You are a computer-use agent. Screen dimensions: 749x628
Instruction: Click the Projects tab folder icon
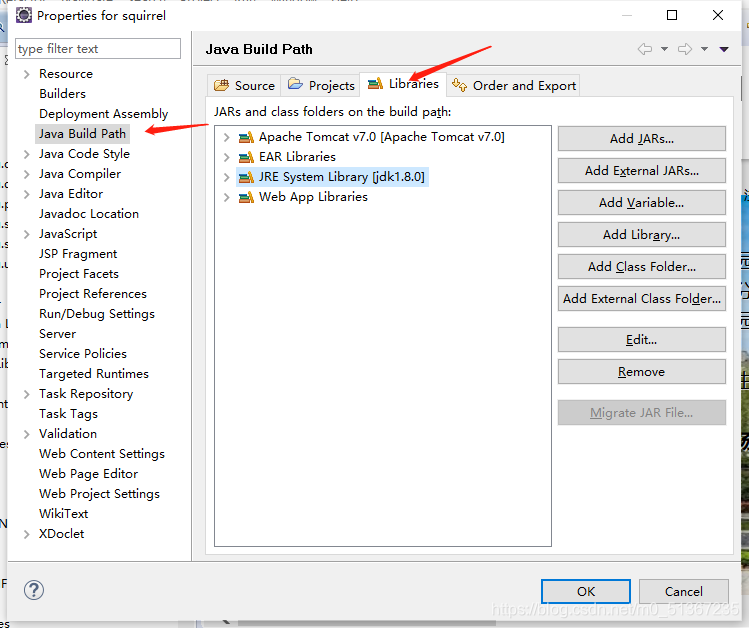click(x=295, y=85)
